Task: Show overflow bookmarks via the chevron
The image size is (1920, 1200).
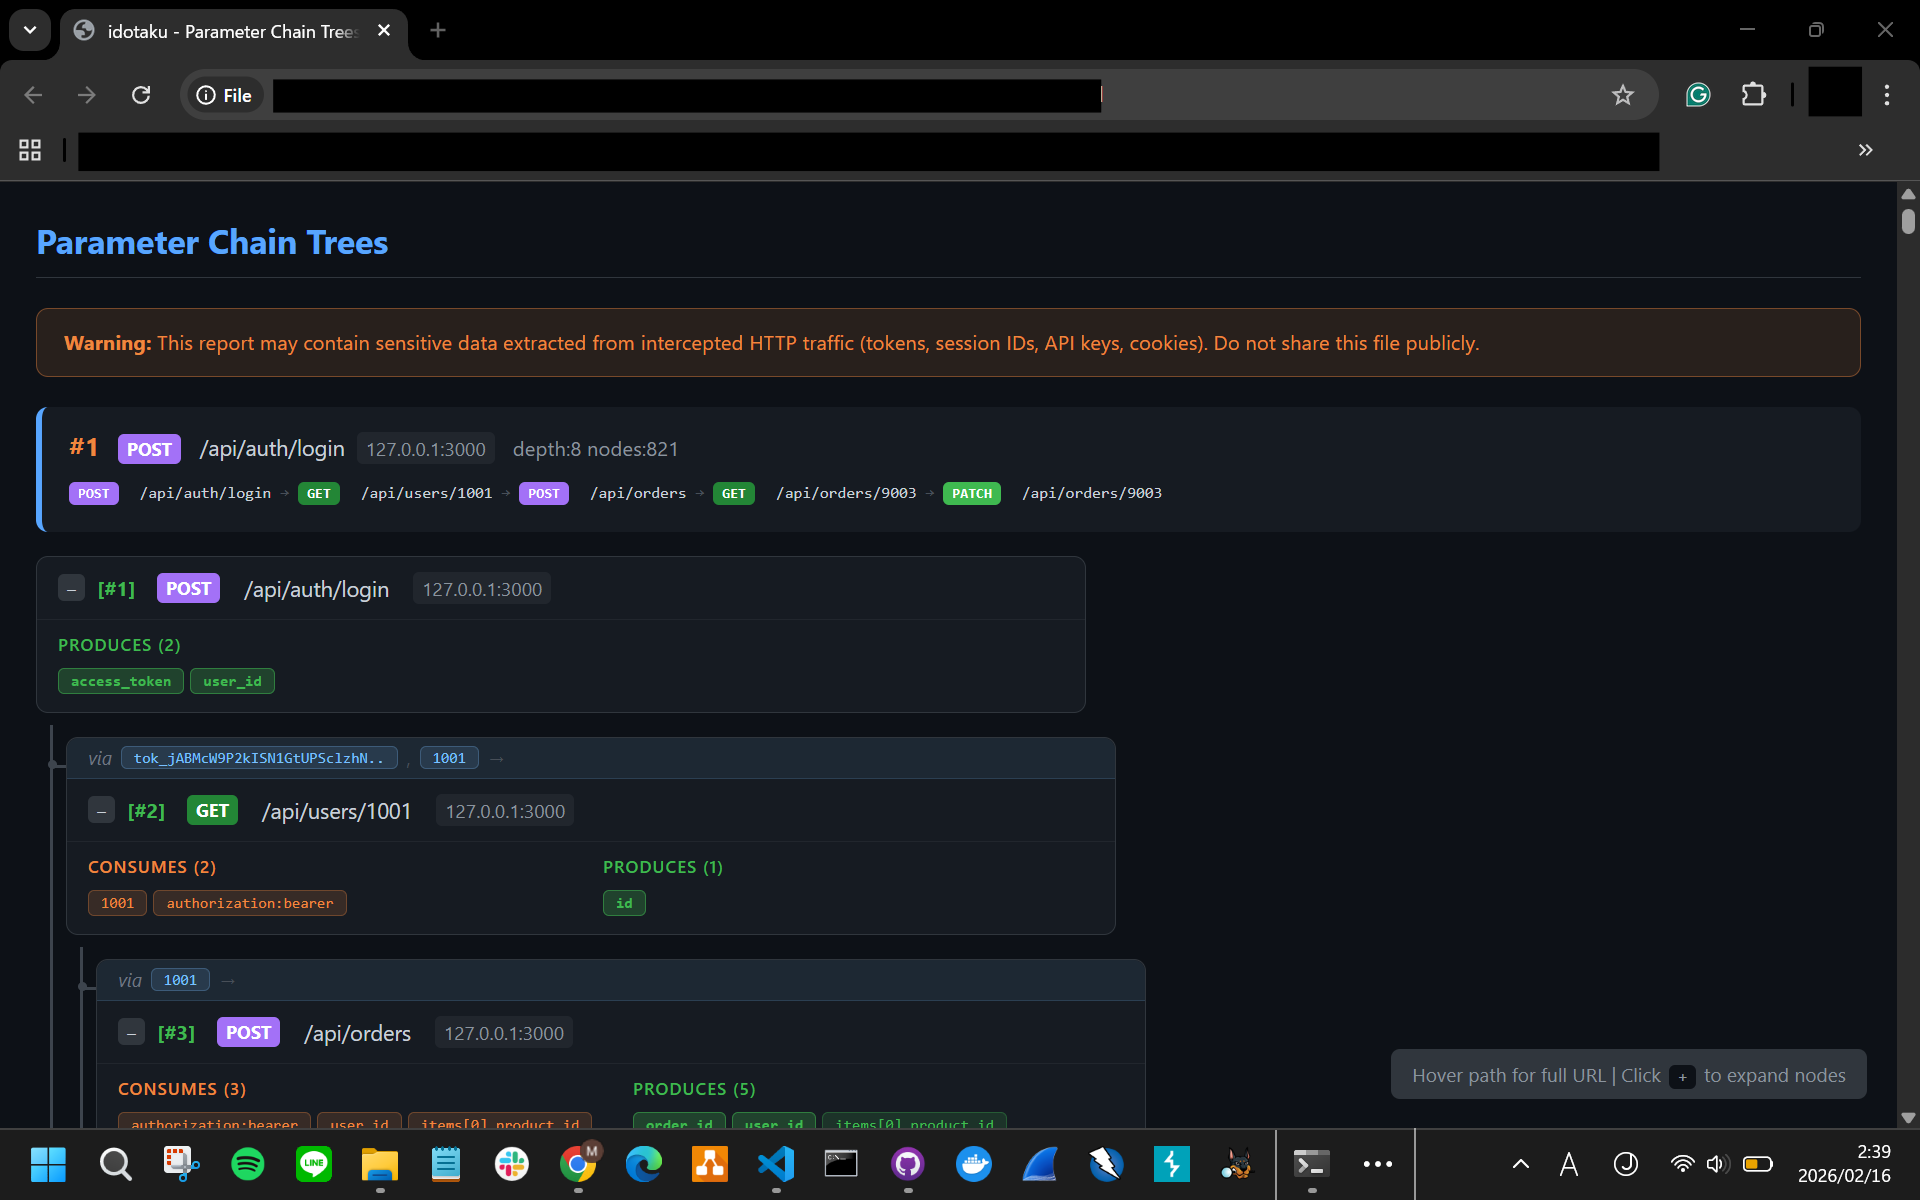Action: [x=1864, y=150]
